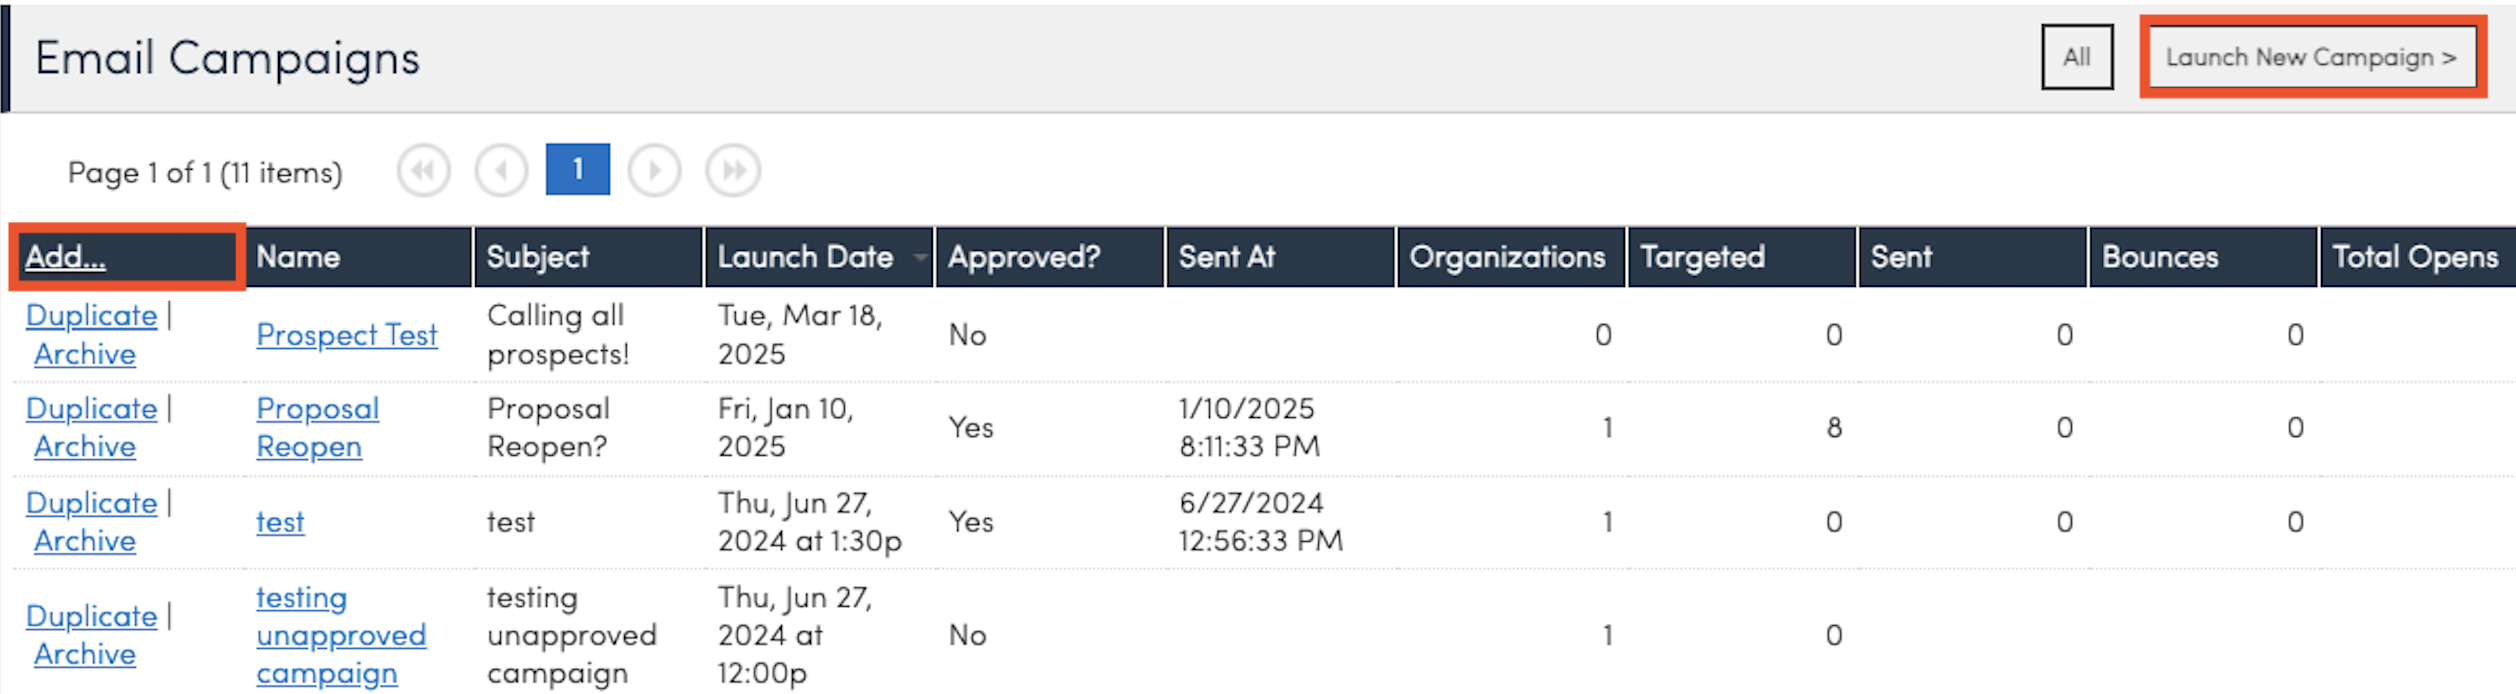Open the All filter button

2076,57
